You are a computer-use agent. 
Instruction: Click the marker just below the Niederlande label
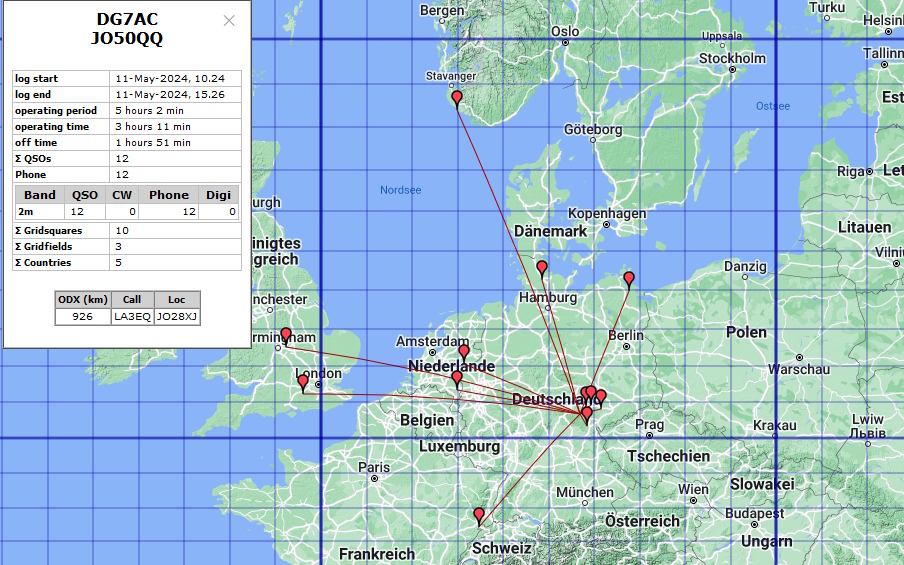point(457,378)
